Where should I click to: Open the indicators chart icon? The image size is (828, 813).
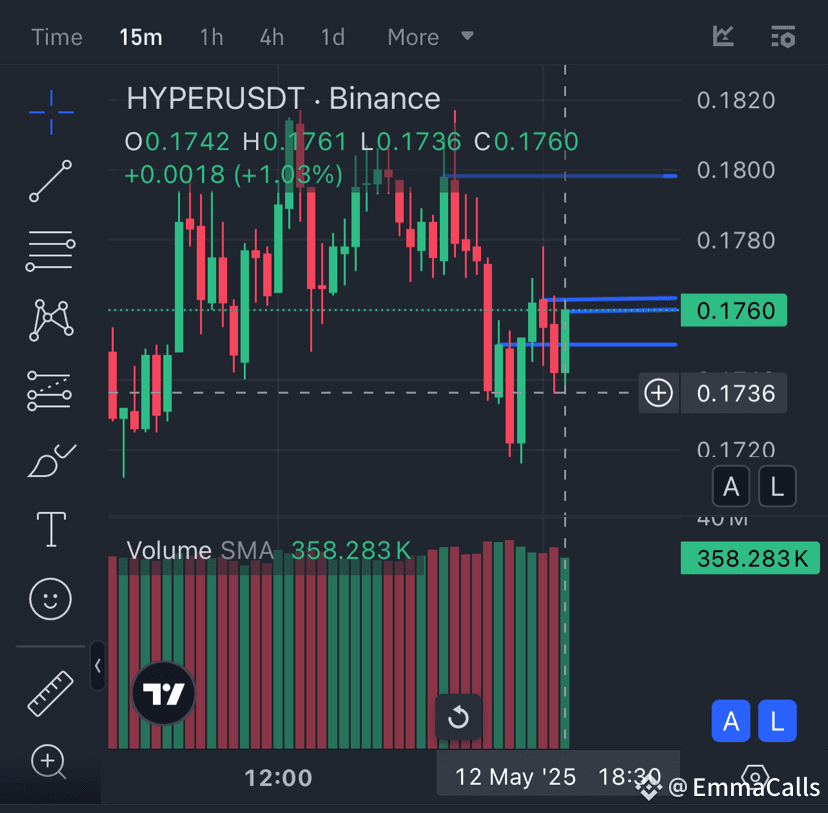click(722, 36)
